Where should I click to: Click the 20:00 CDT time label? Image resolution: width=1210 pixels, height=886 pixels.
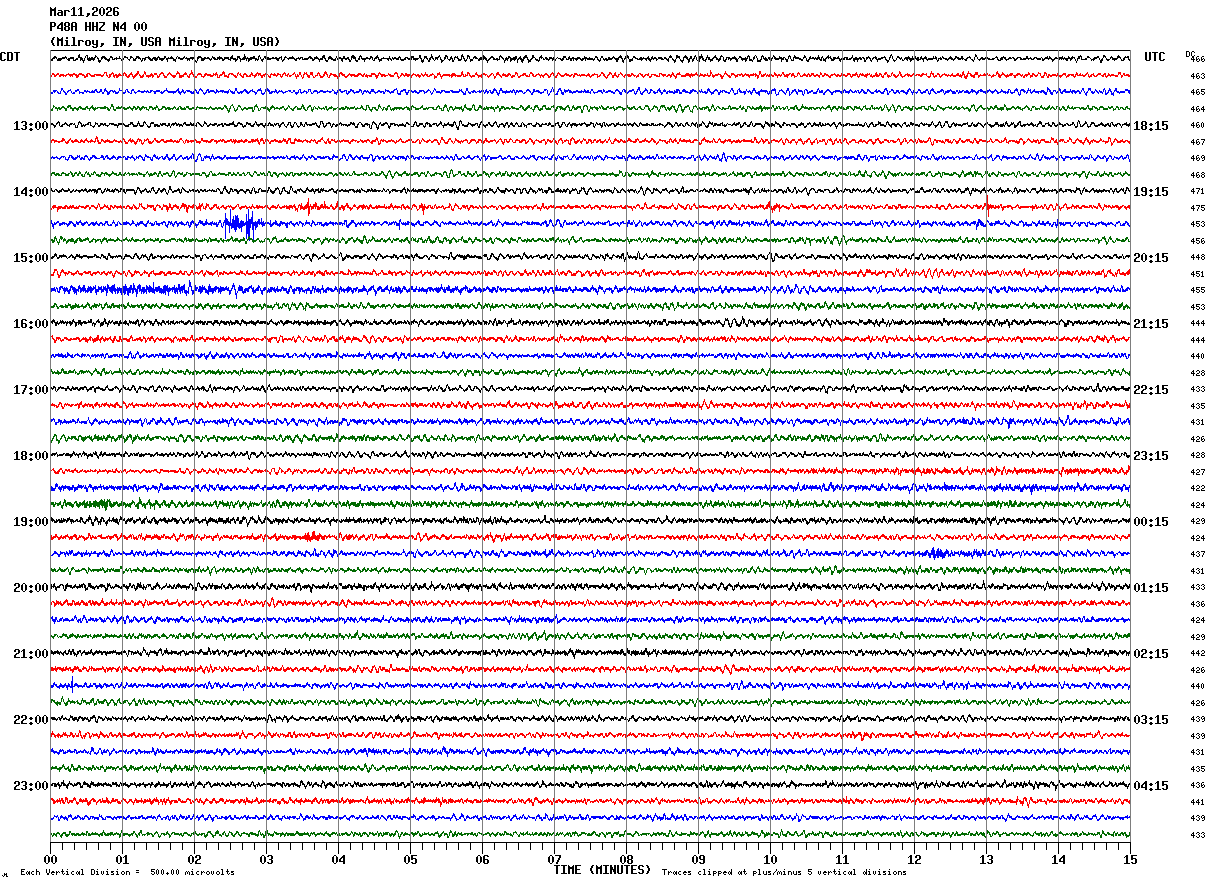[31, 588]
